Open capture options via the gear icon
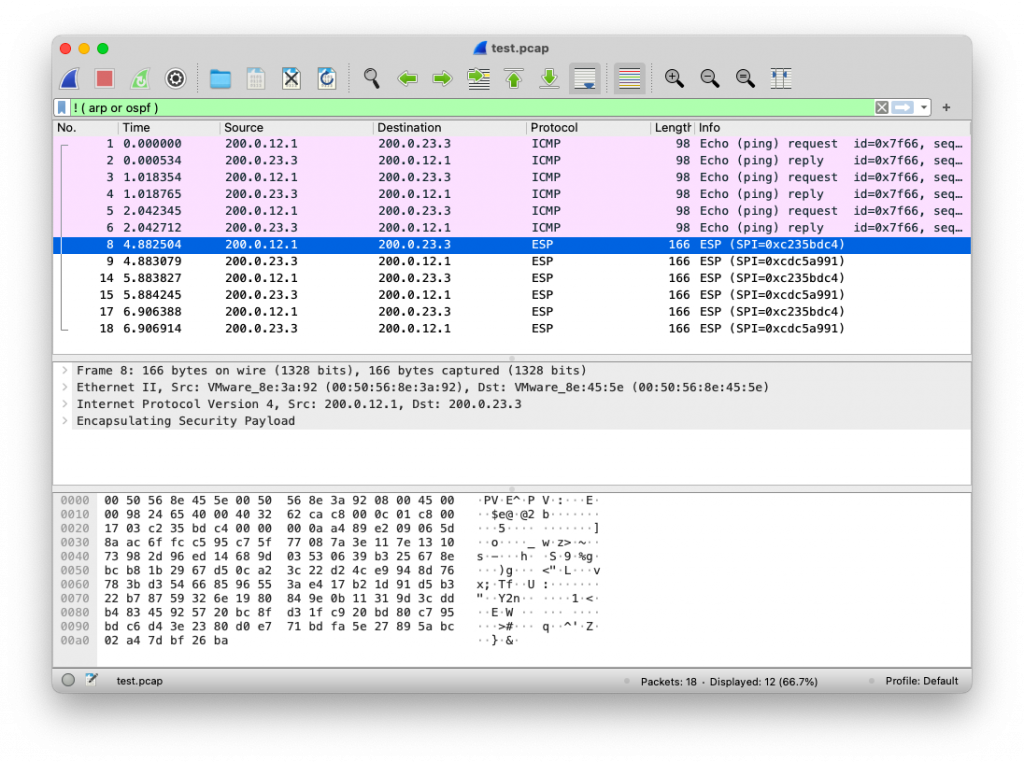1024x762 pixels. tap(175, 78)
